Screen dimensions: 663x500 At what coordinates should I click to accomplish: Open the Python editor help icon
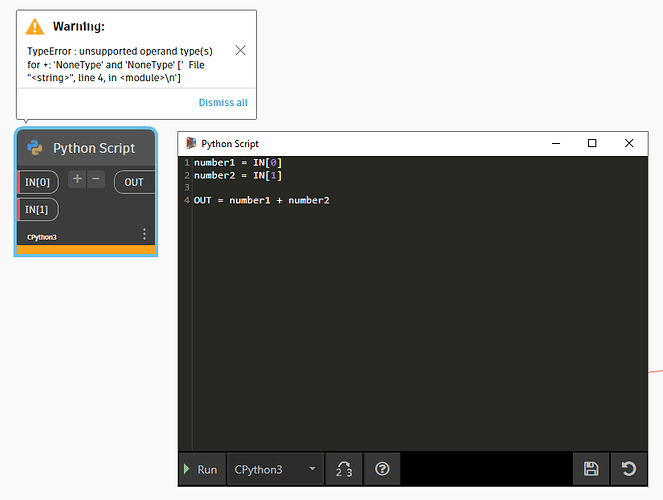382,469
